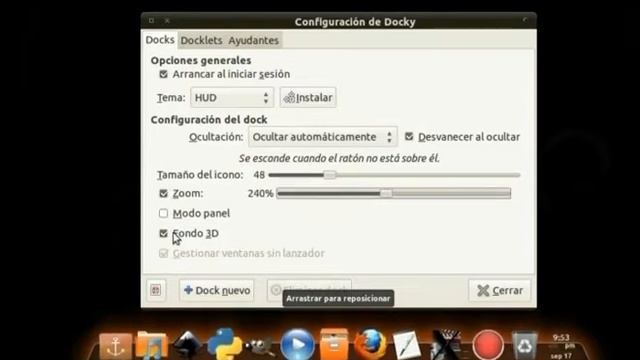The image size is (640, 360).
Task: Click the red record button dock icon
Action: click(x=488, y=345)
